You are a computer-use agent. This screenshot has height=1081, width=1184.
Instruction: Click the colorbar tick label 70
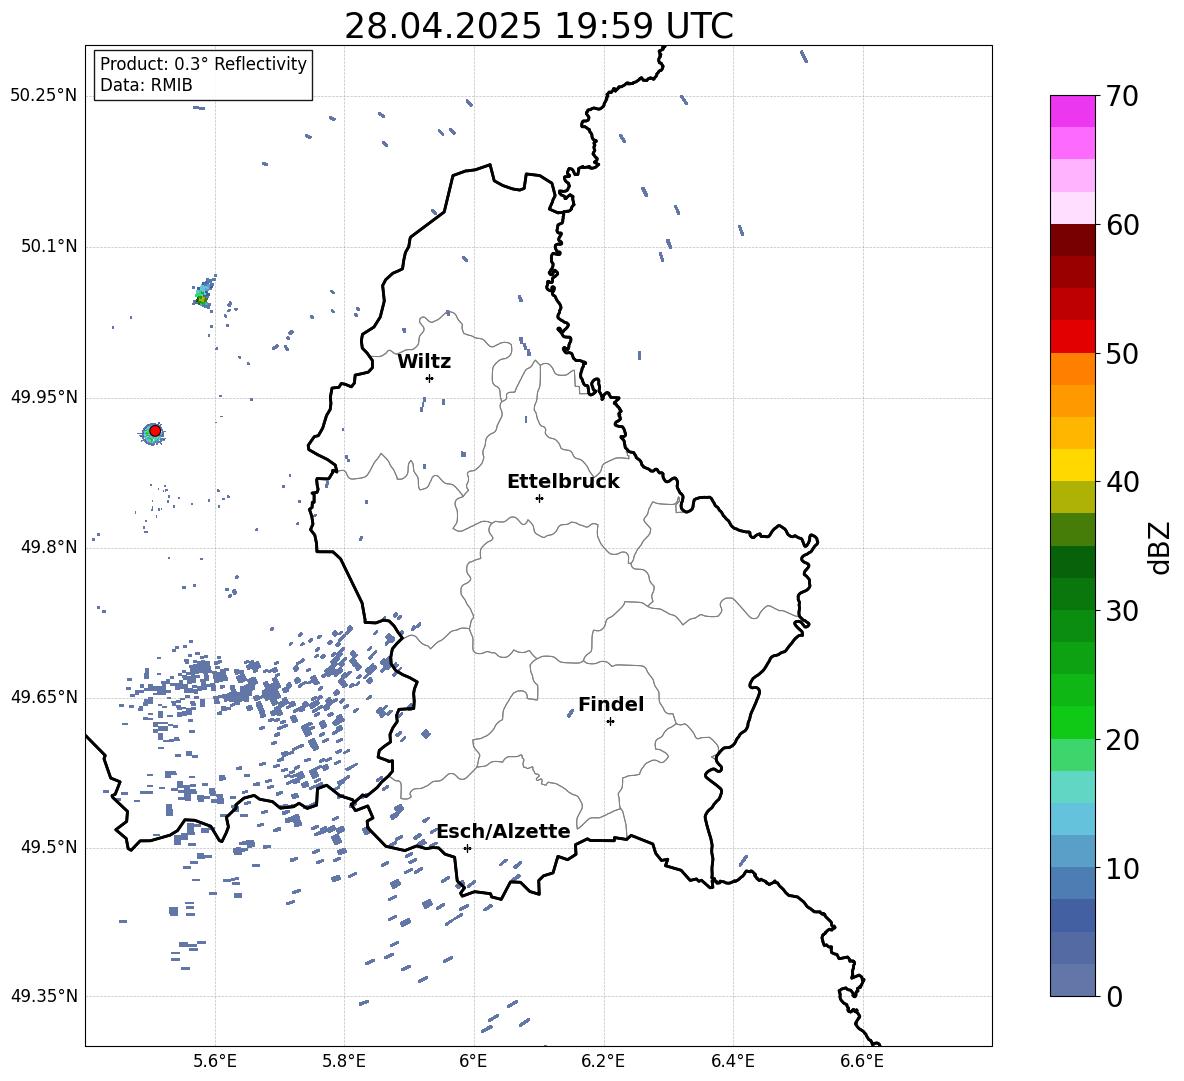1122,97
